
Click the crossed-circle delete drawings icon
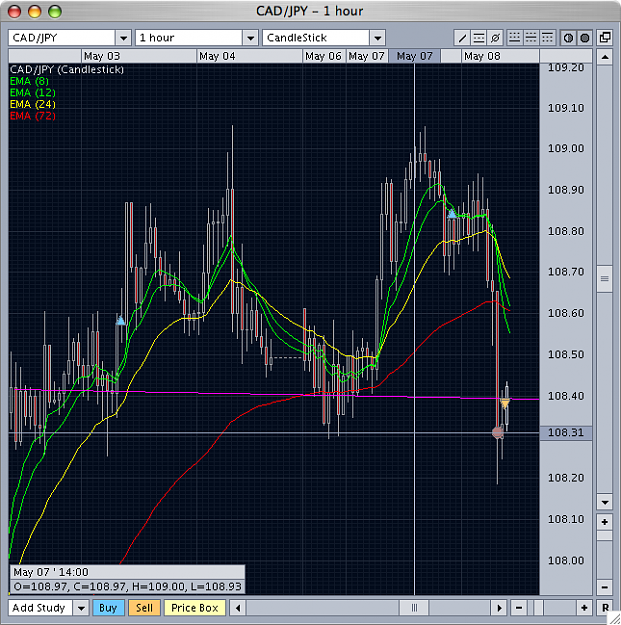coord(495,38)
